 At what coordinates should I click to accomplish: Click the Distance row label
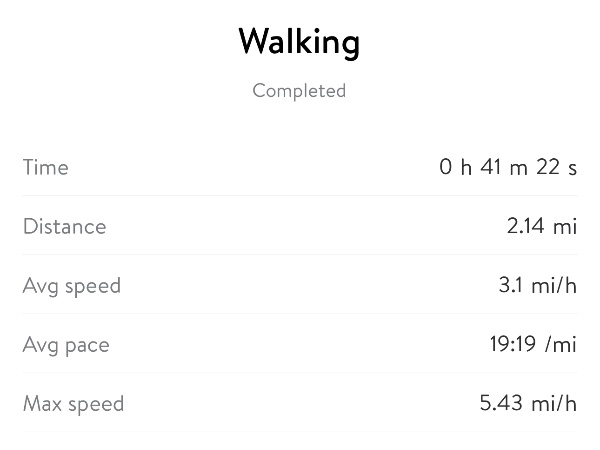coord(64,226)
